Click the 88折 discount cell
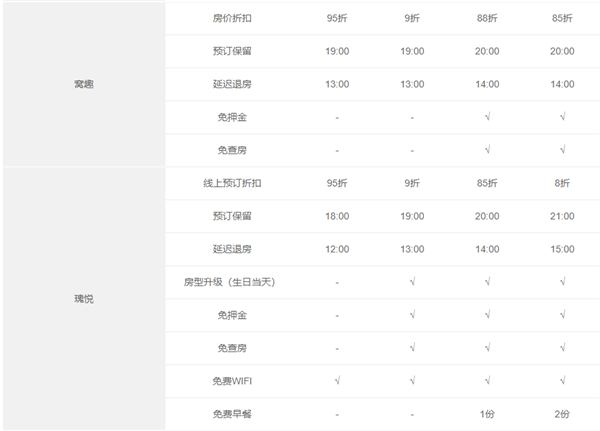This screenshot has width=600, height=431. coord(487,19)
